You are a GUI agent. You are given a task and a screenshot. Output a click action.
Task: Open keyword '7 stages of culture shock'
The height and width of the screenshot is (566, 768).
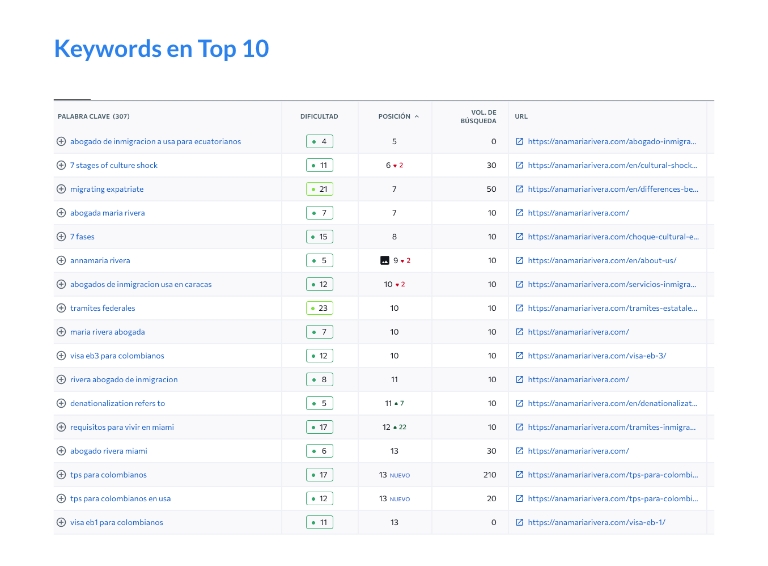pos(114,165)
